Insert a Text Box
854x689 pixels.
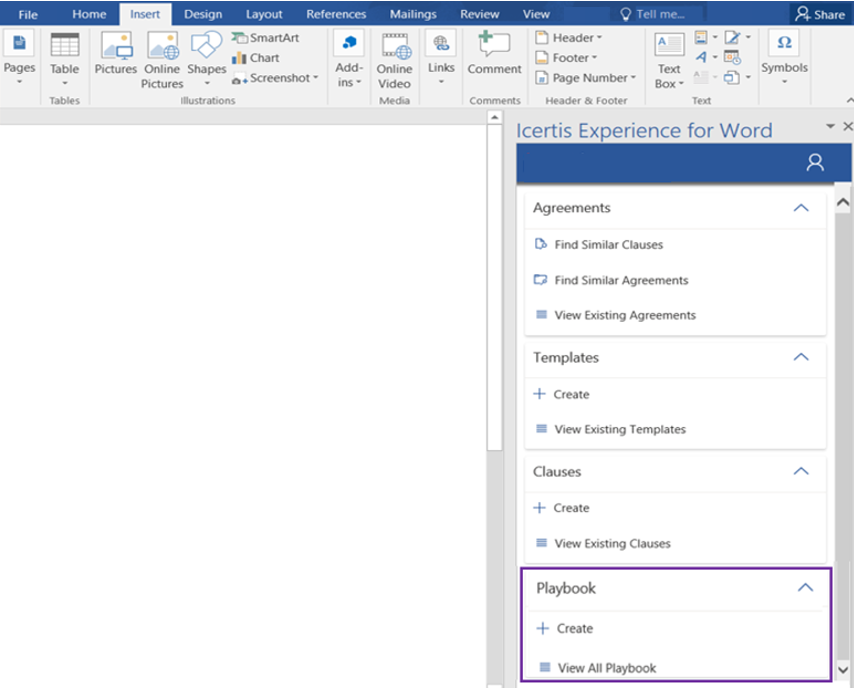click(x=669, y=60)
